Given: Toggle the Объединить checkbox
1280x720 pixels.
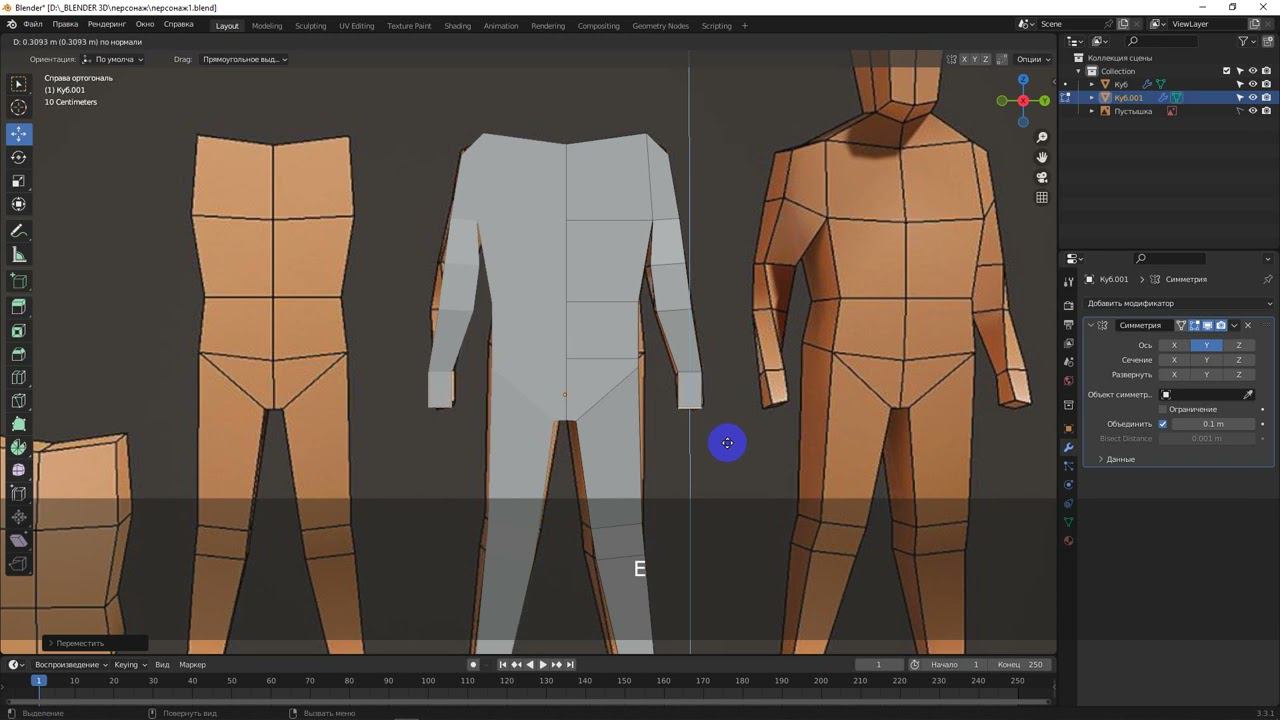Looking at the screenshot, I should 1163,424.
